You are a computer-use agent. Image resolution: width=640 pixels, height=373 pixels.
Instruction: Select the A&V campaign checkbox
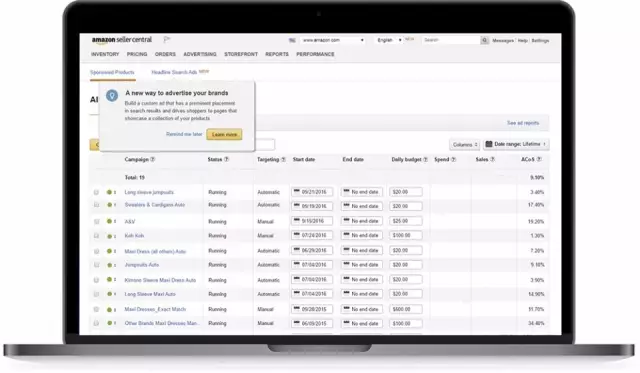96,222
